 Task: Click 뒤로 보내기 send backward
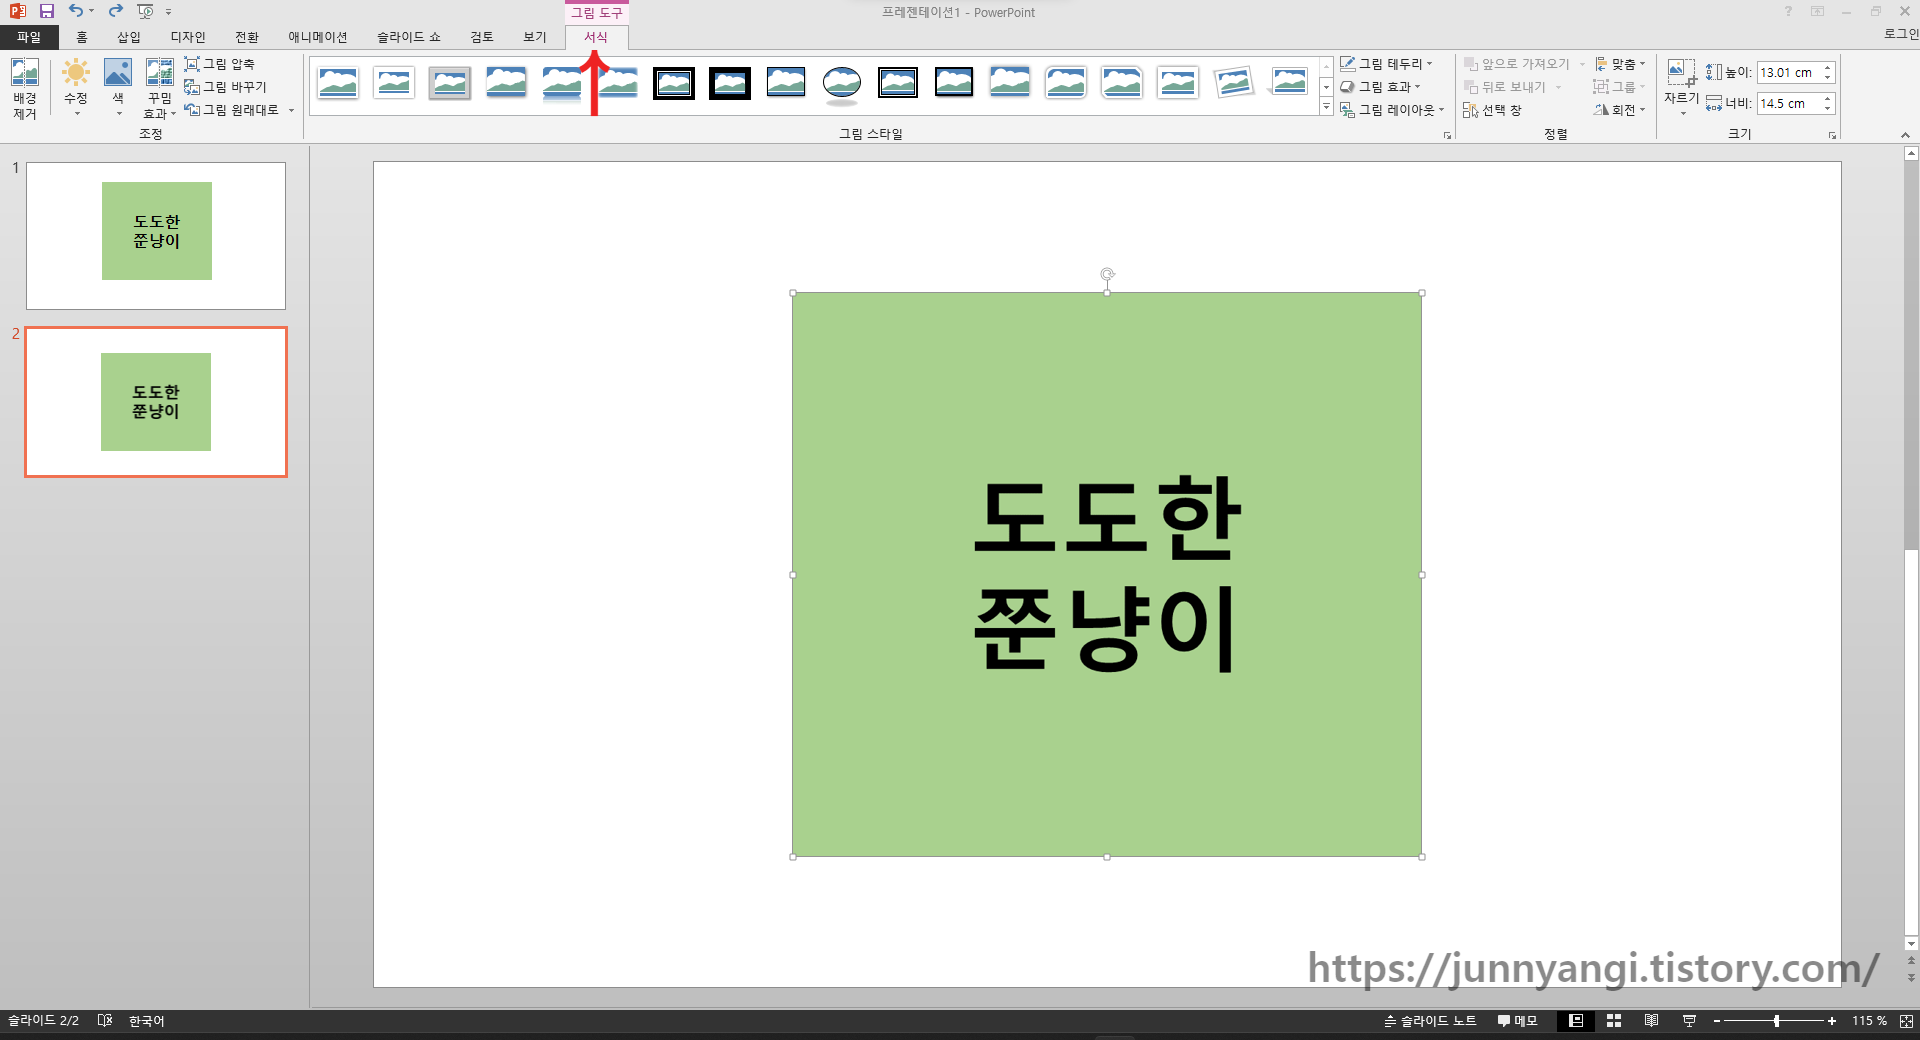point(1505,87)
